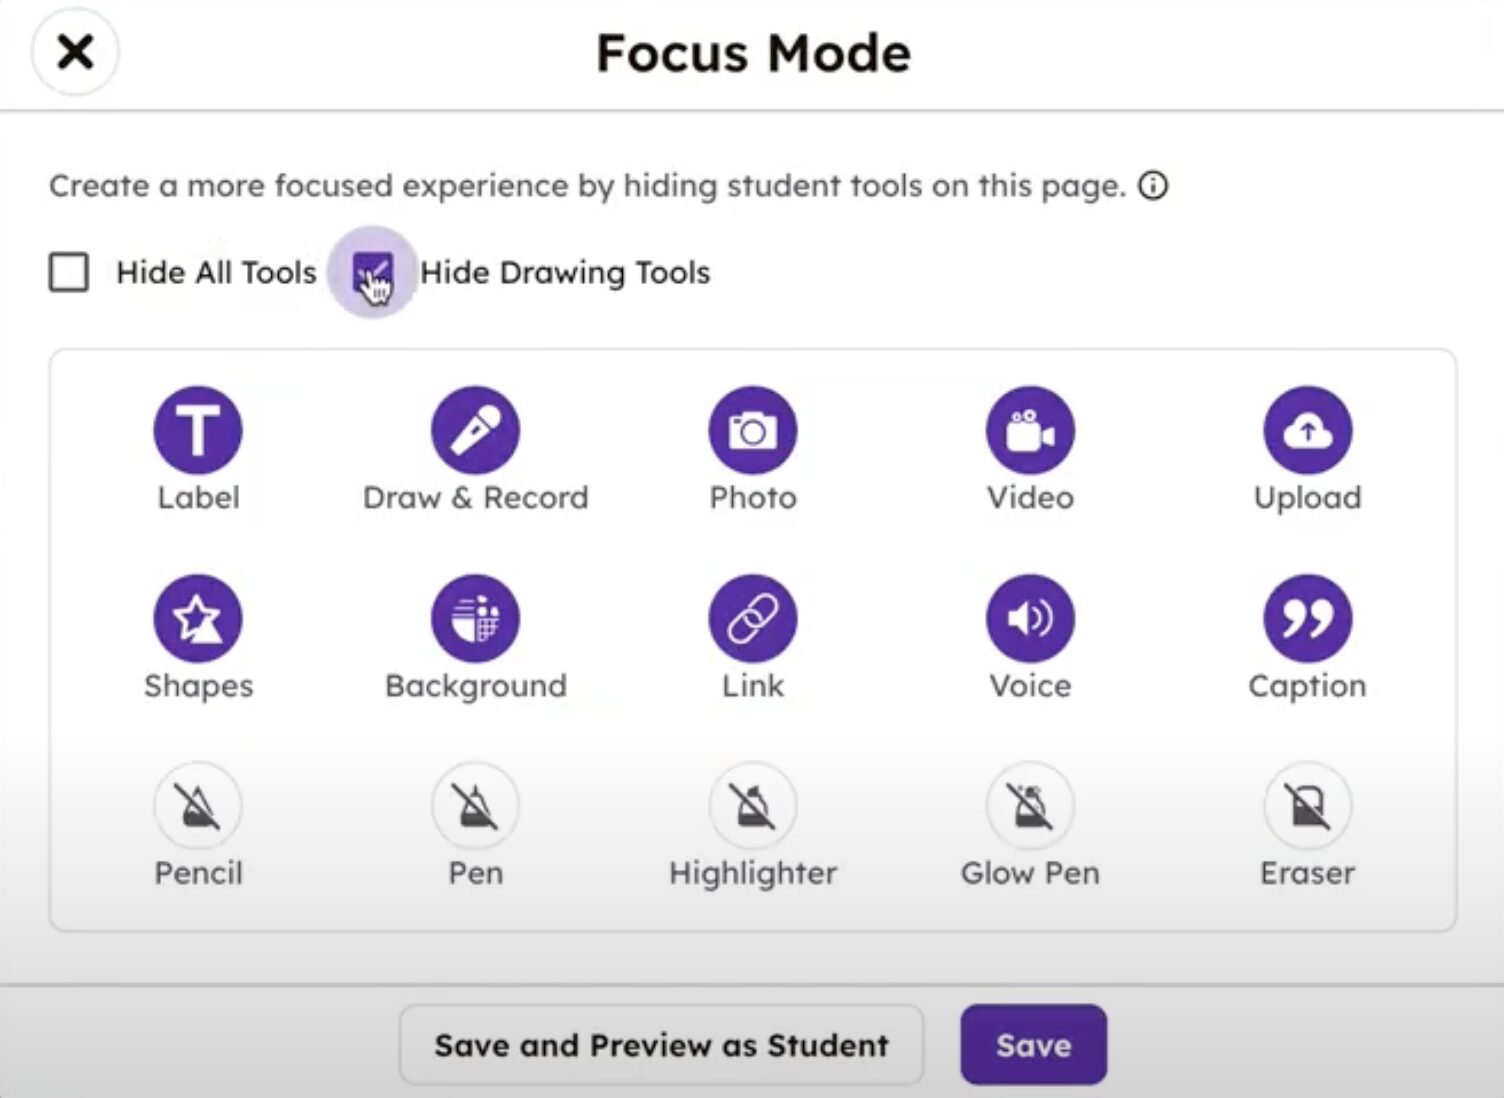The width and height of the screenshot is (1504, 1098).
Task: Select the Voice speaker icon
Action: [x=1029, y=617]
